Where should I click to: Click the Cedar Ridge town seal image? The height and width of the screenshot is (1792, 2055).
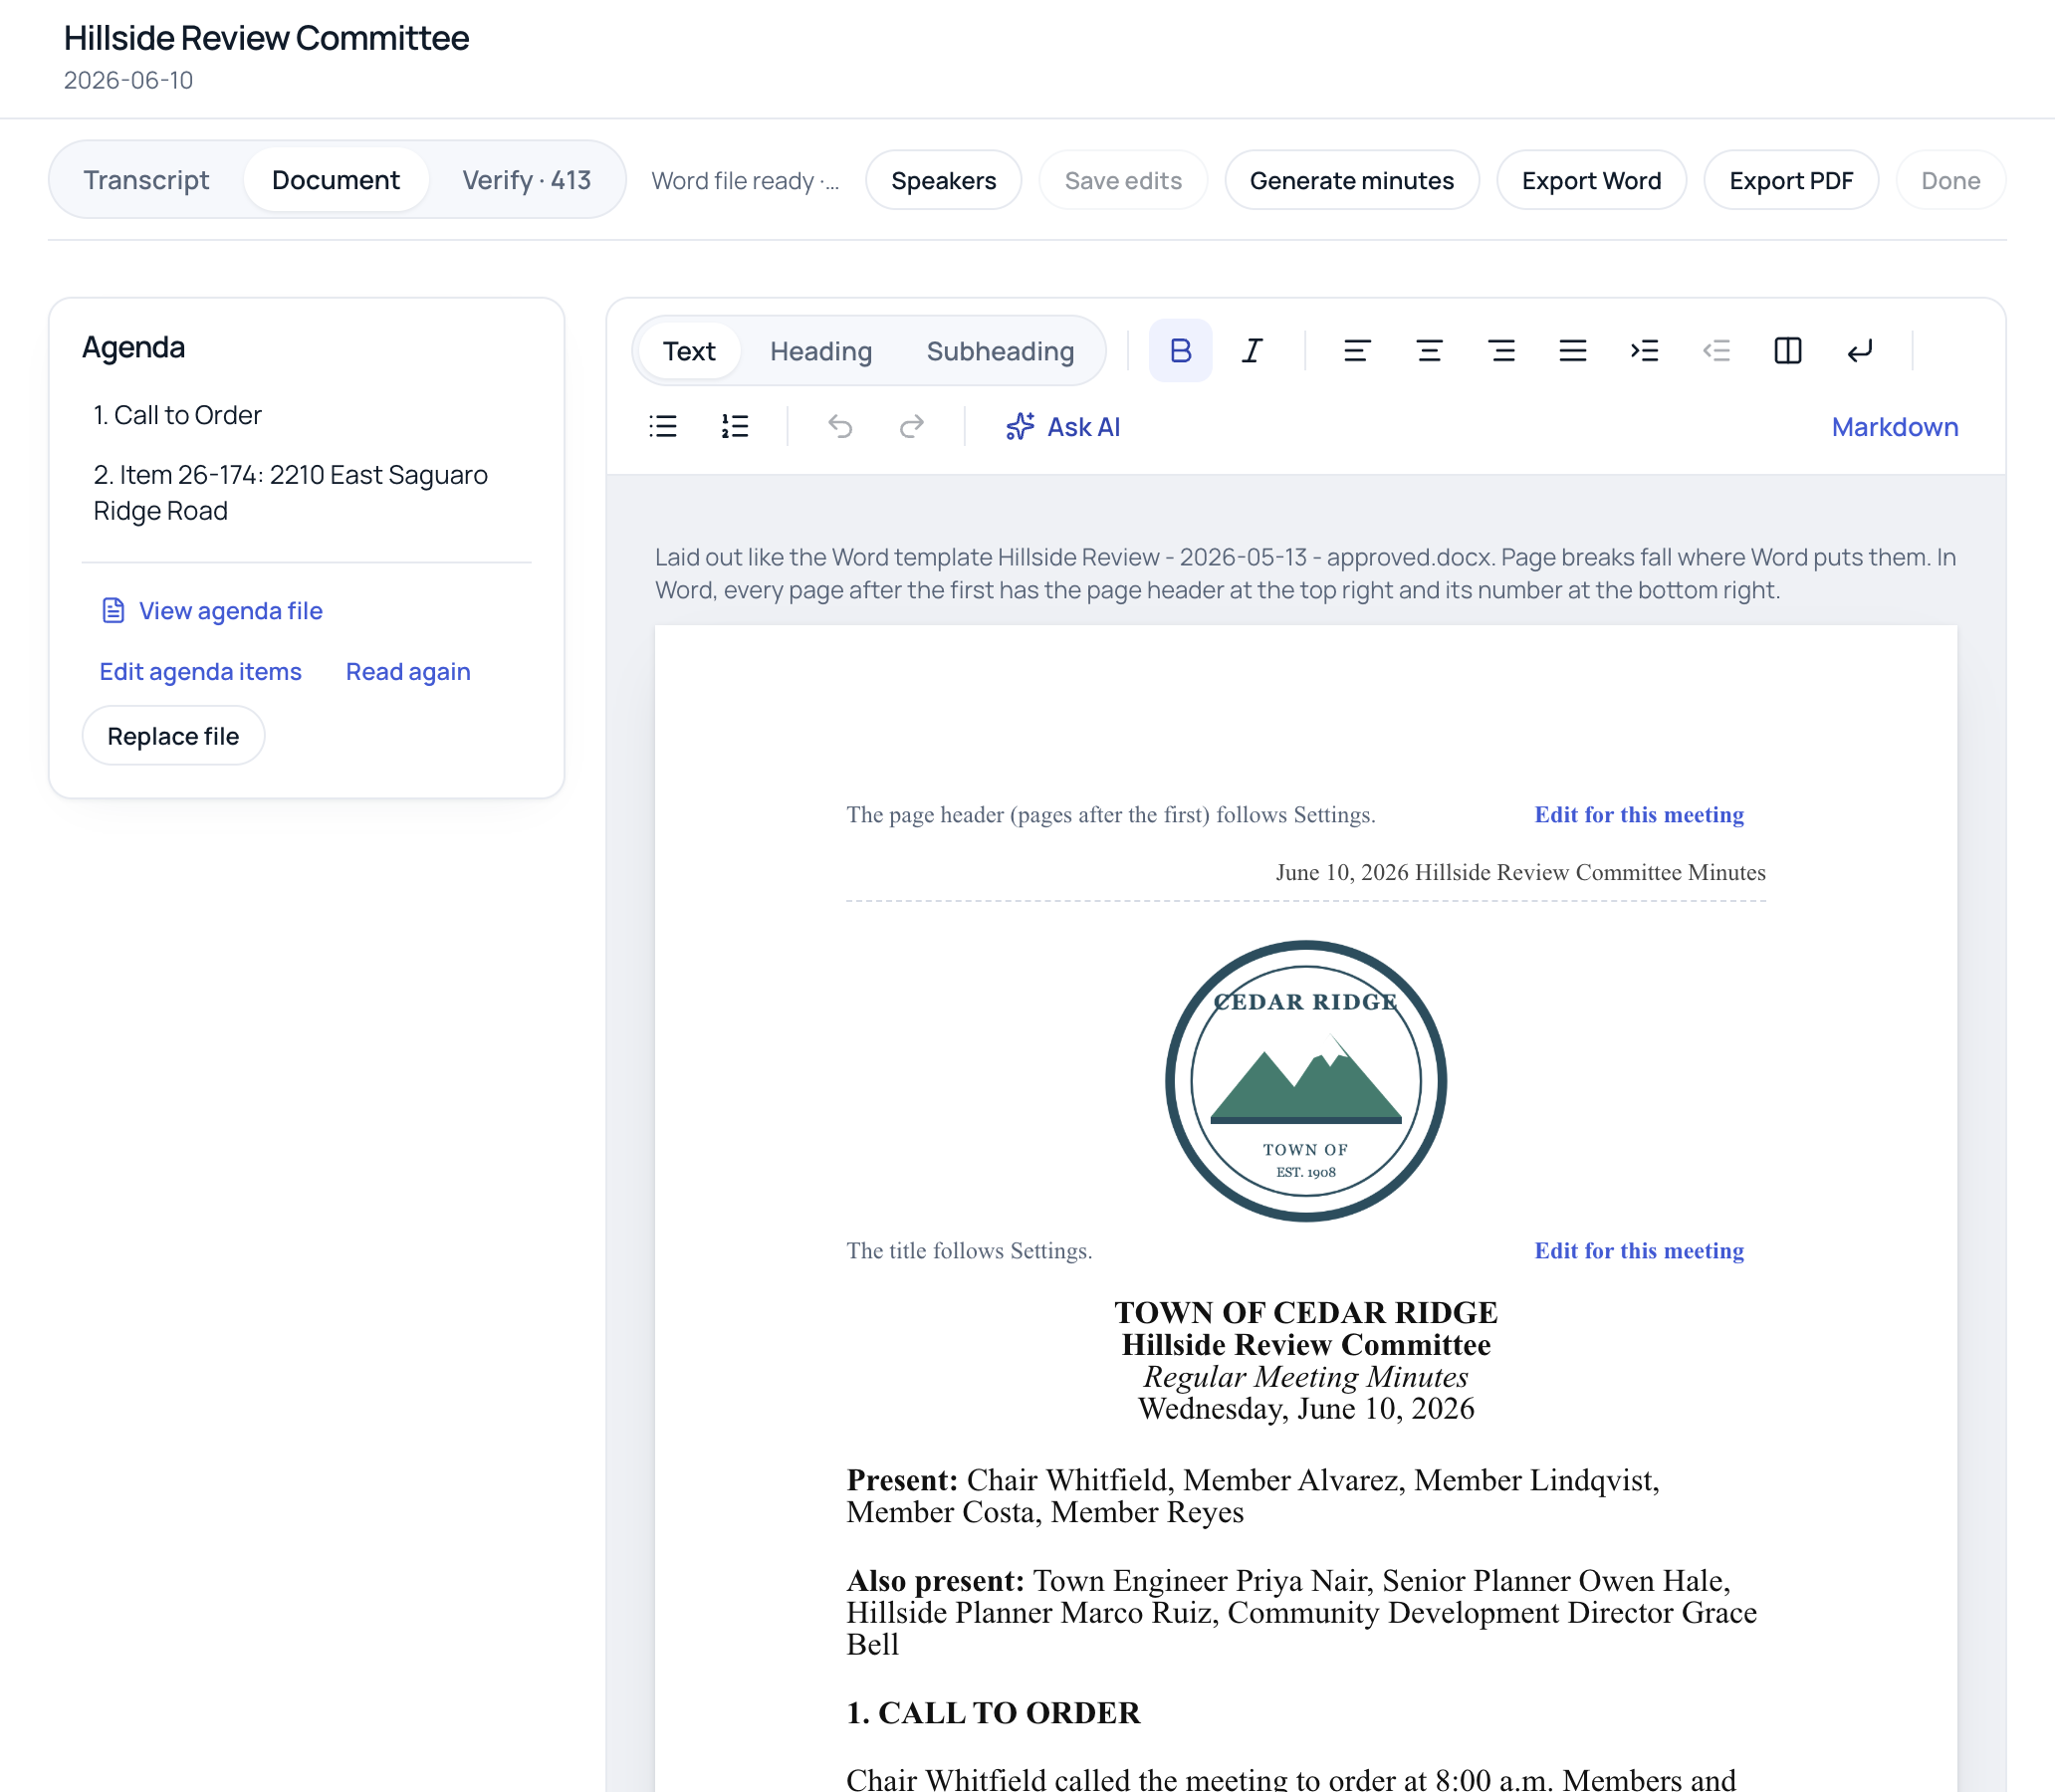(x=1306, y=1081)
